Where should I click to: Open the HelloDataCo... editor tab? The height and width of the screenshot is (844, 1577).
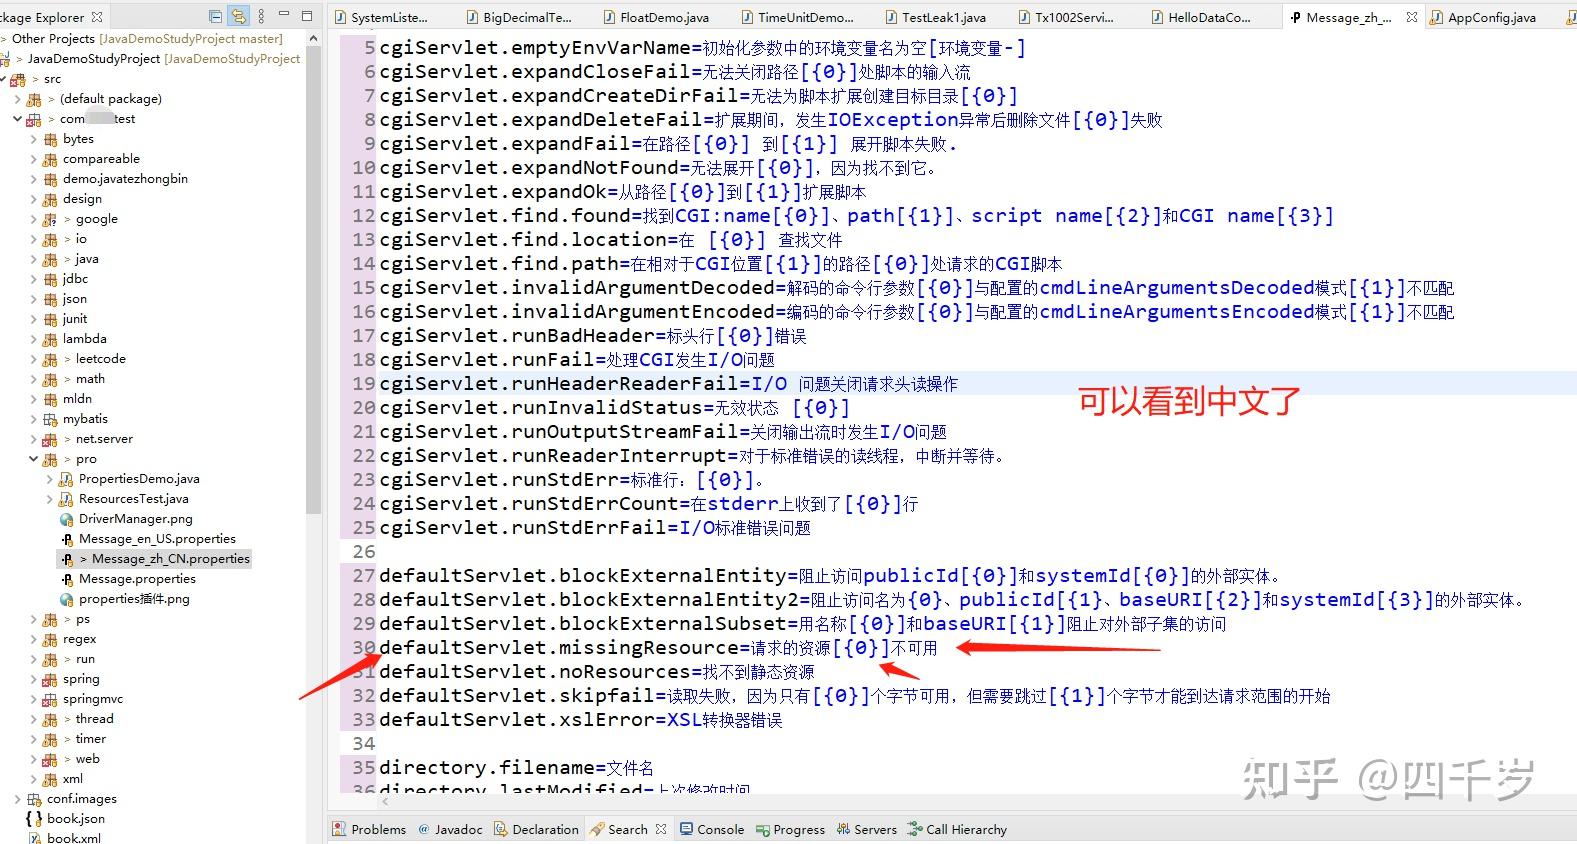(1200, 17)
